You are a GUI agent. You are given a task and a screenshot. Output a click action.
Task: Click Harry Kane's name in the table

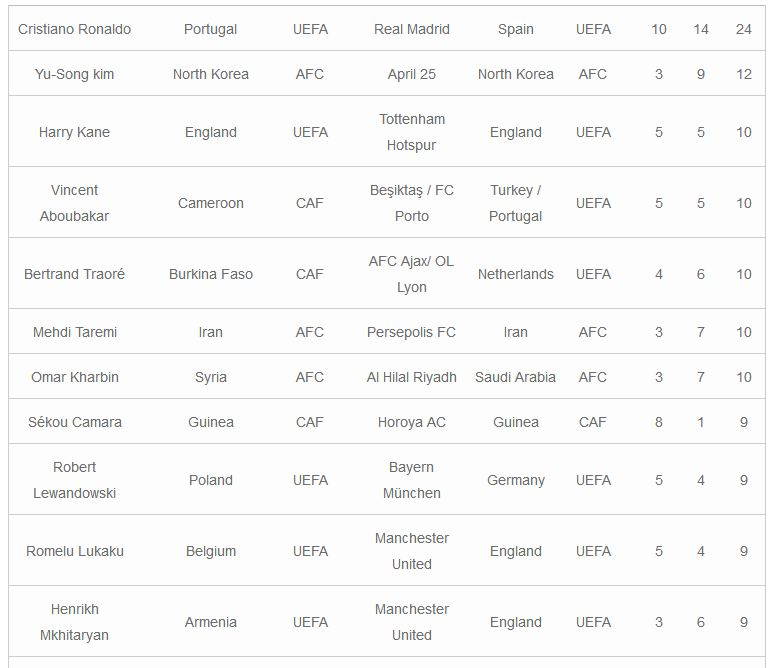(x=75, y=132)
